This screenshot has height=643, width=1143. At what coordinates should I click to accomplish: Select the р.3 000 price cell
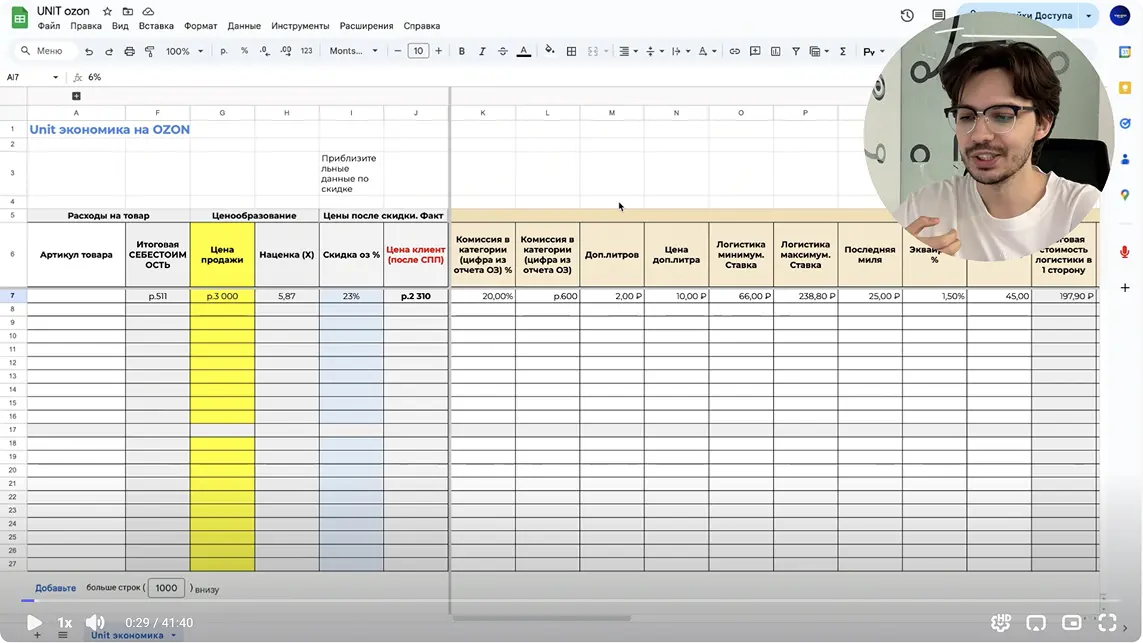coord(222,296)
